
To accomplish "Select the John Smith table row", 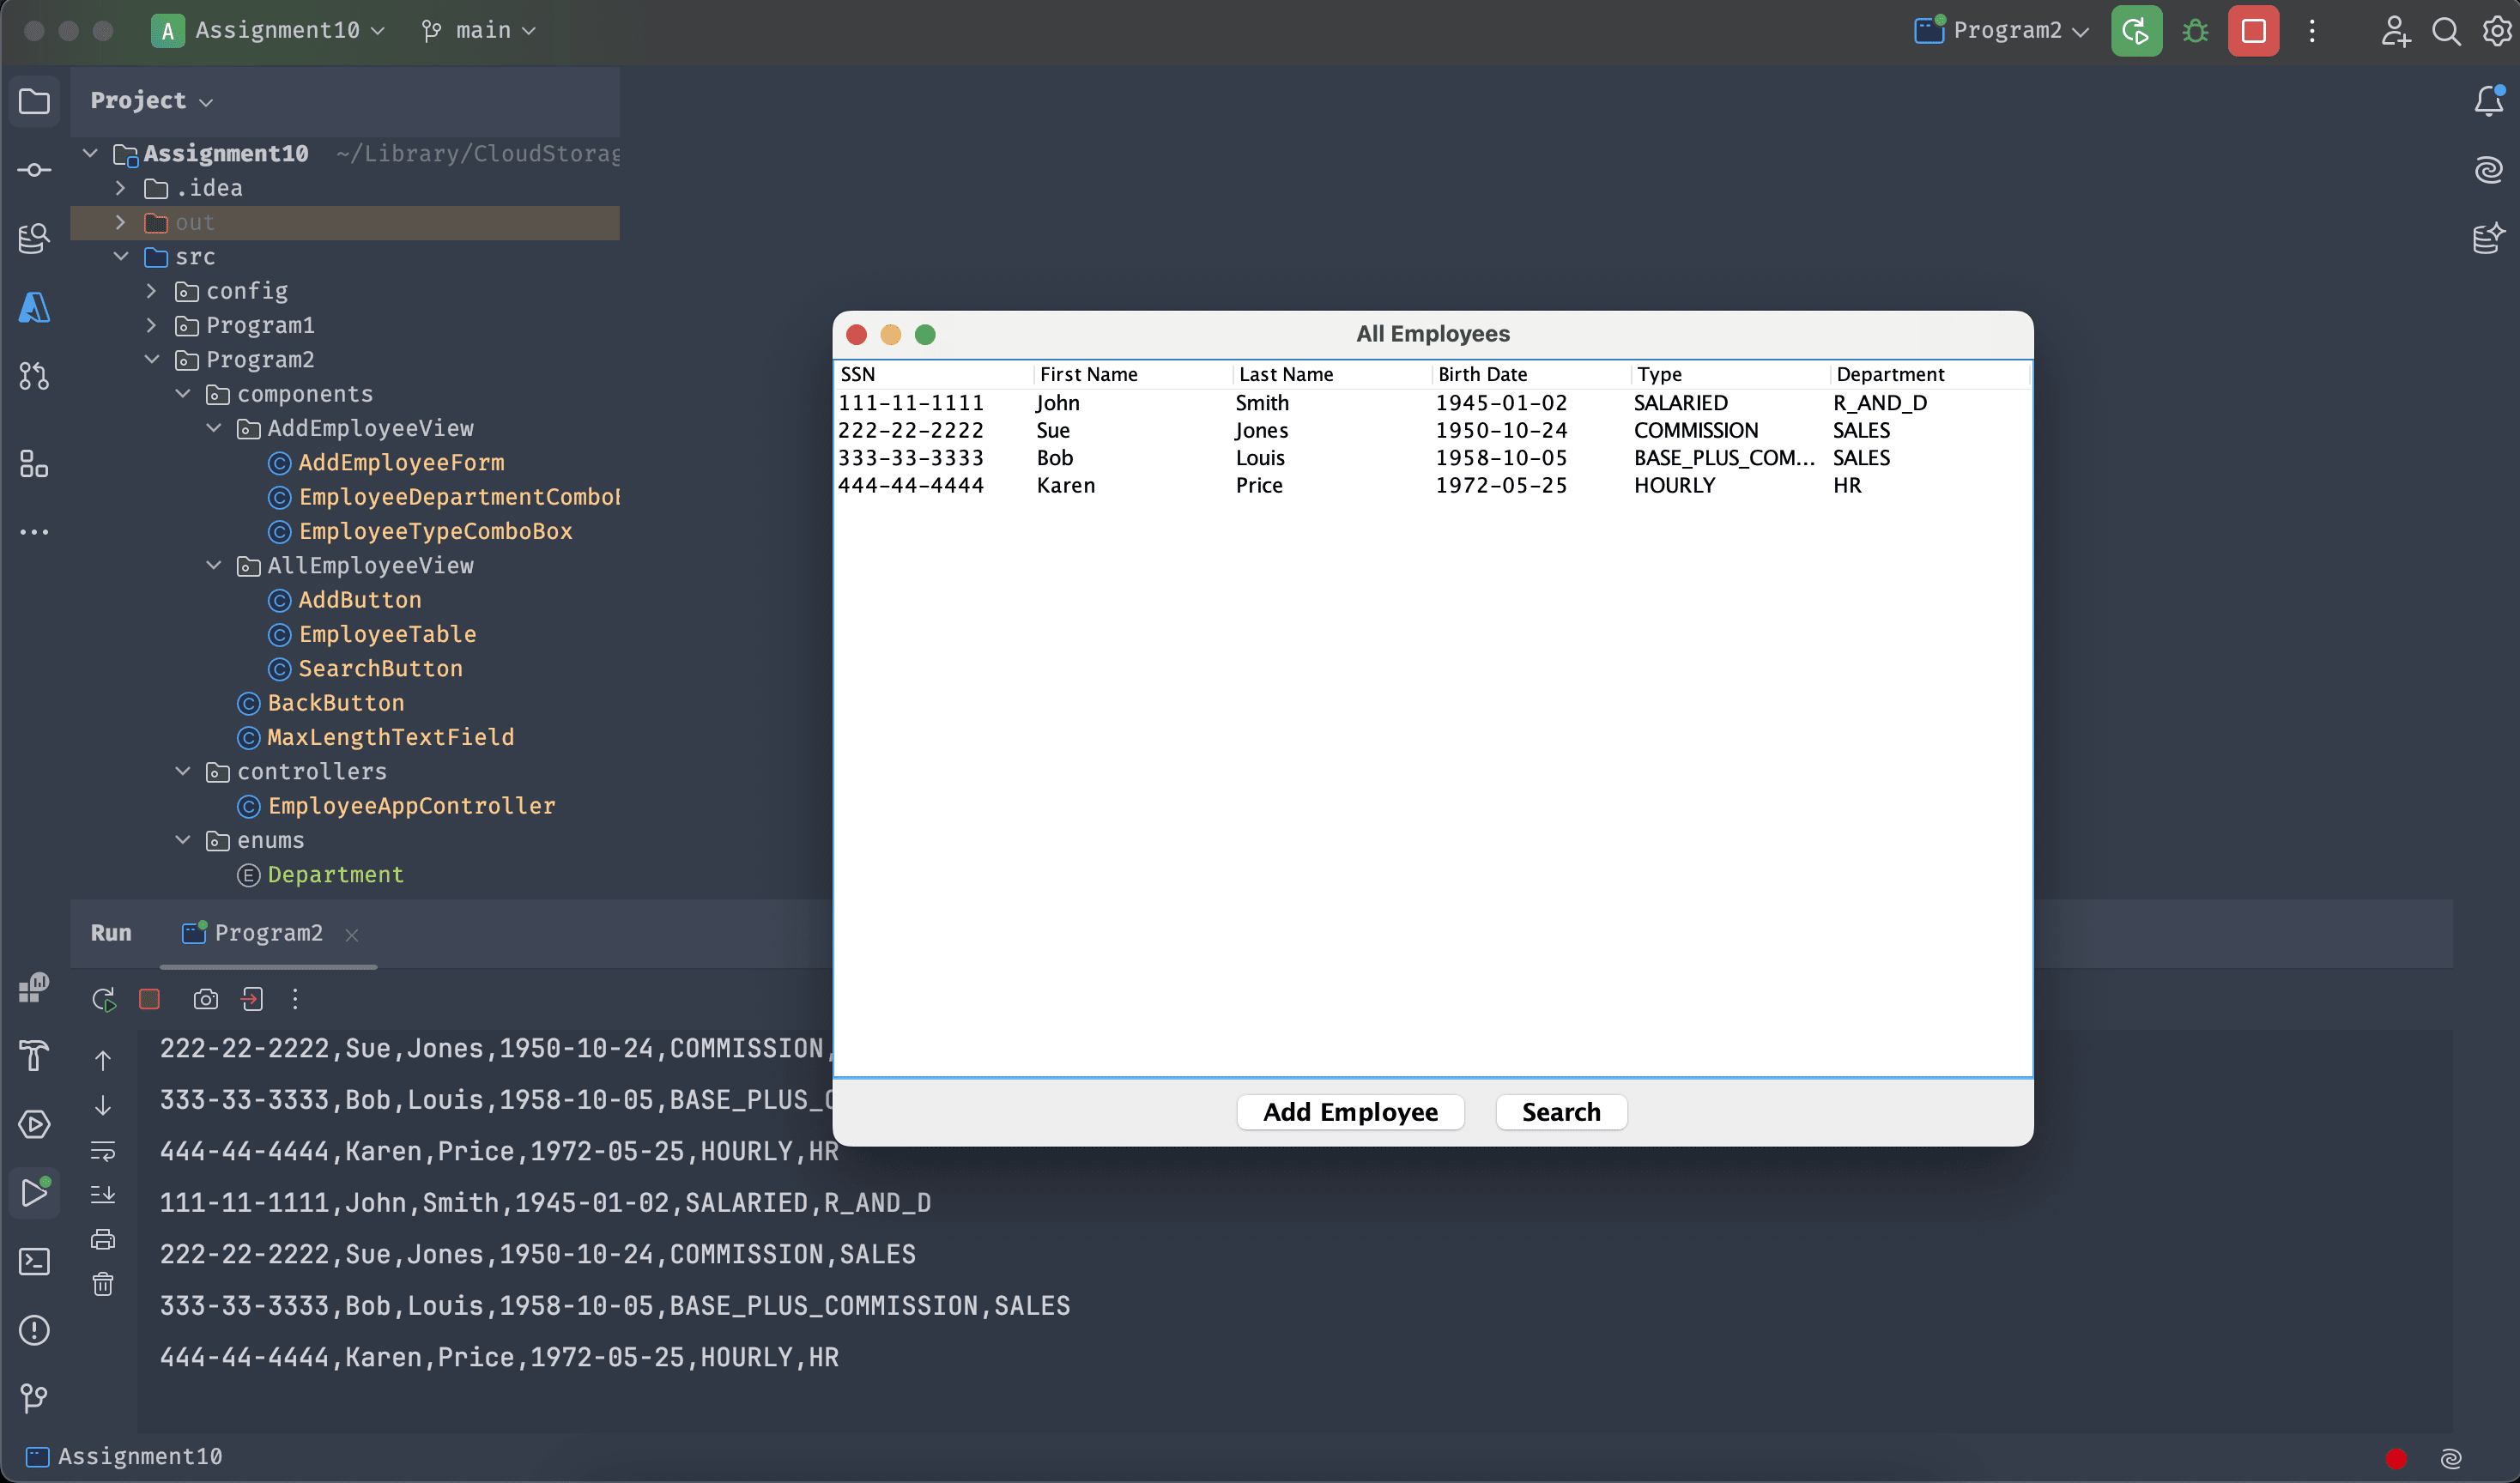I will tap(1432, 403).
